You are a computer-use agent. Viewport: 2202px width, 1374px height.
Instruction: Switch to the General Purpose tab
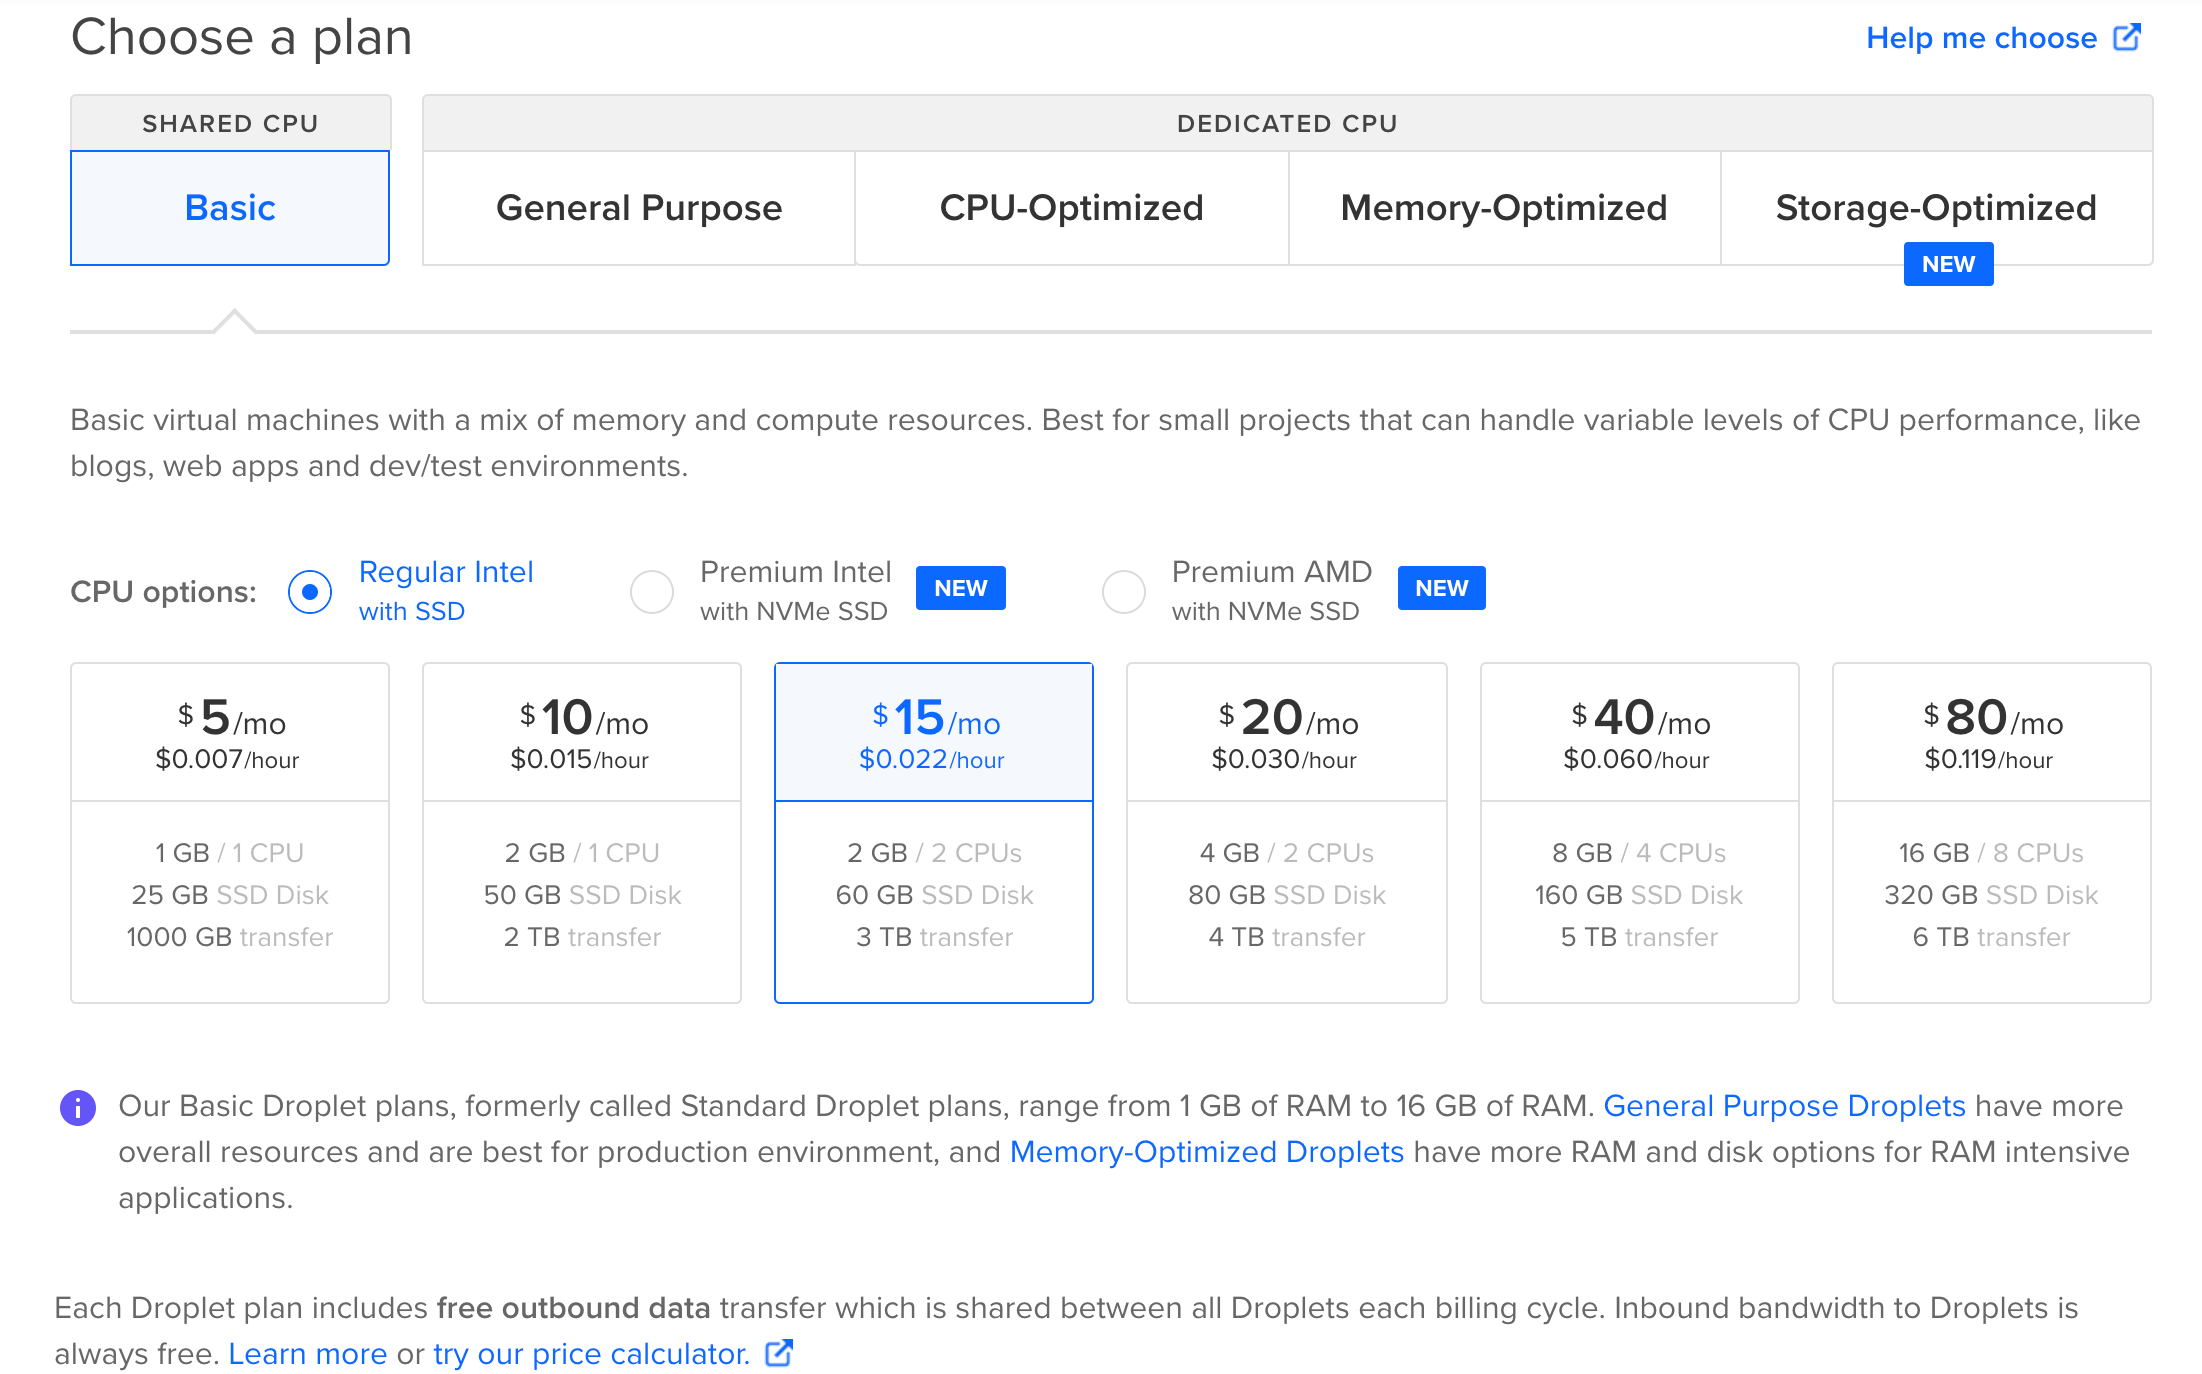(639, 207)
